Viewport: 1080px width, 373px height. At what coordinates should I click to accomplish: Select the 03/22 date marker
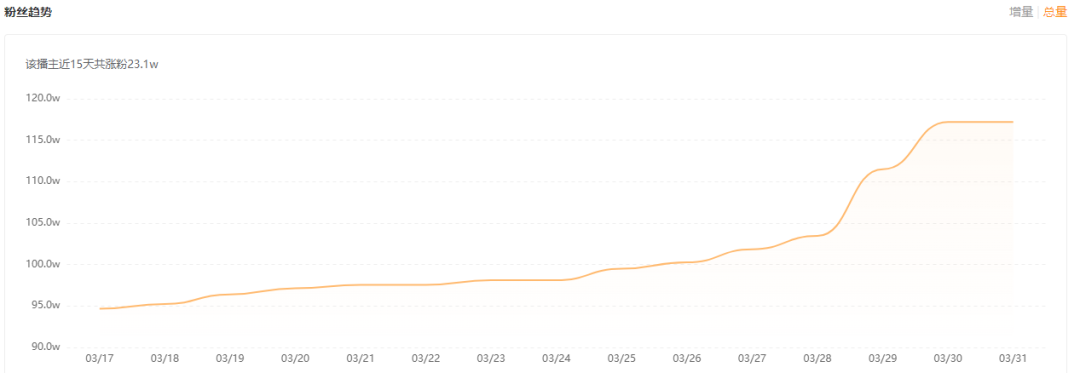tap(426, 359)
